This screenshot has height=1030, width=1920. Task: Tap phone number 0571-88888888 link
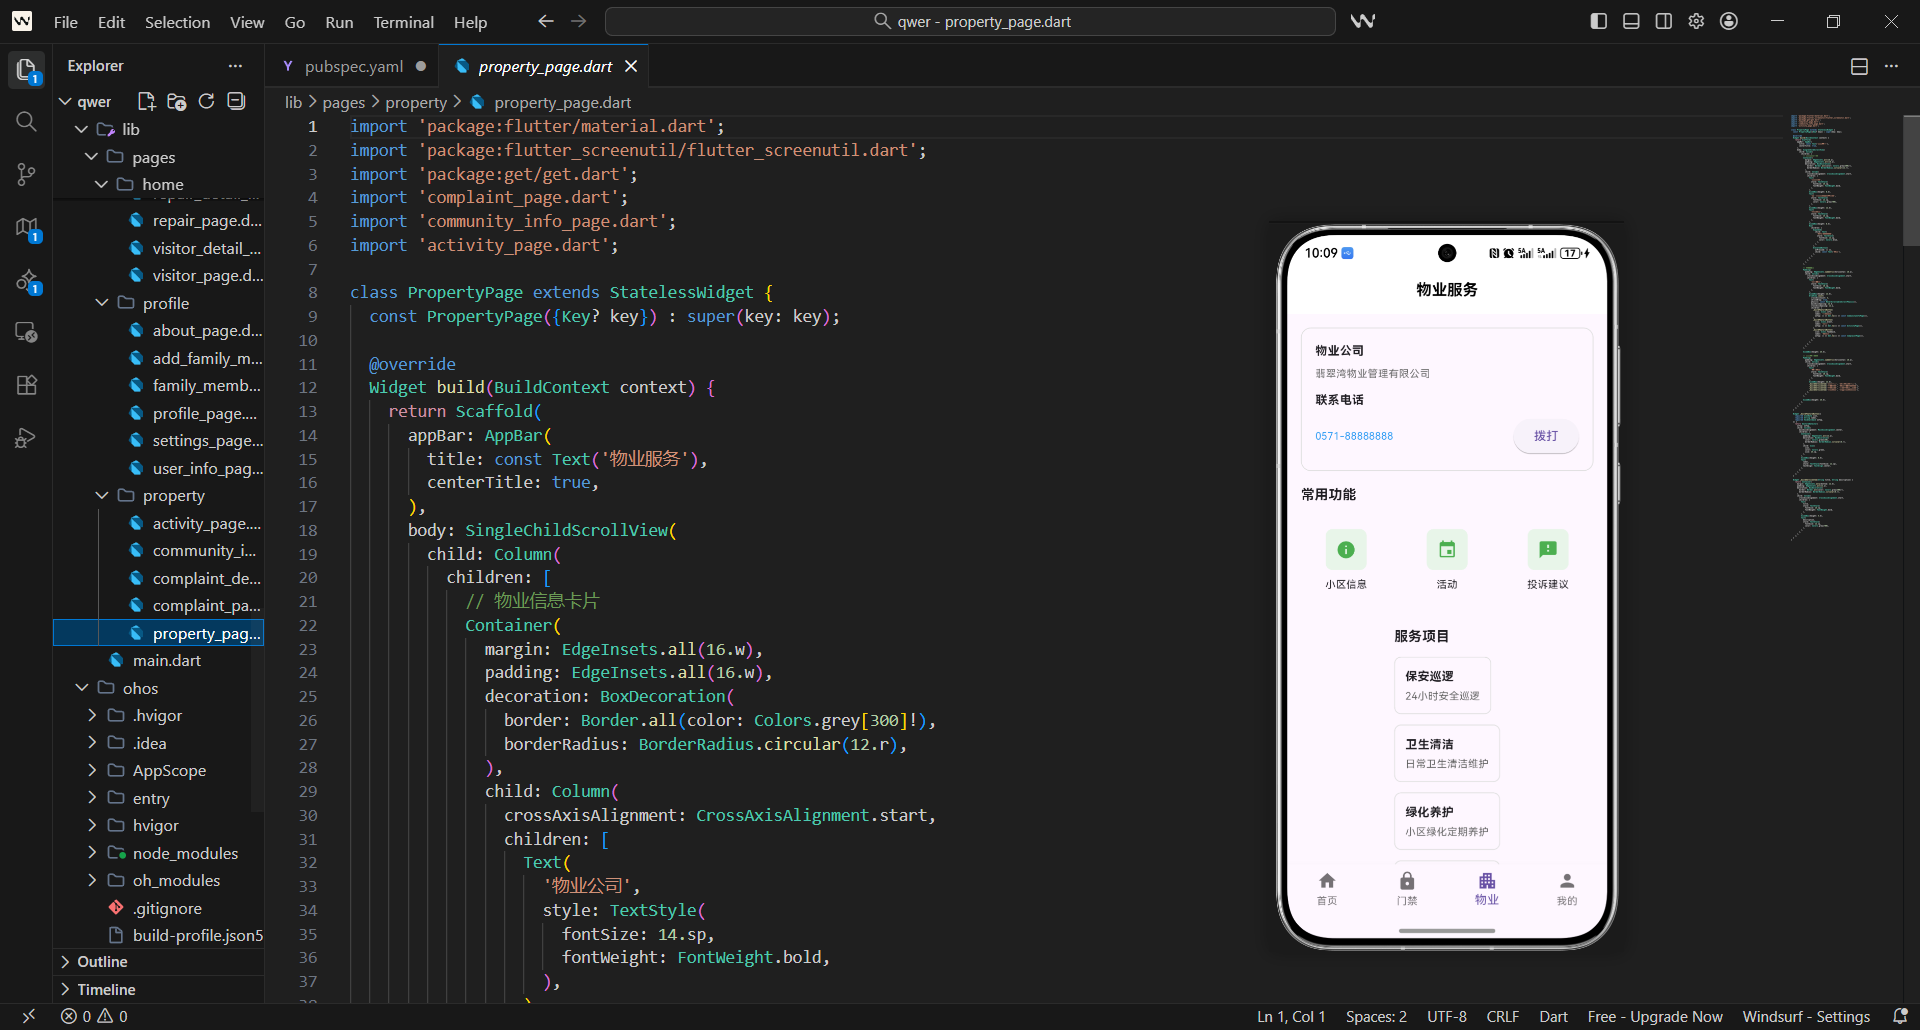(1354, 436)
